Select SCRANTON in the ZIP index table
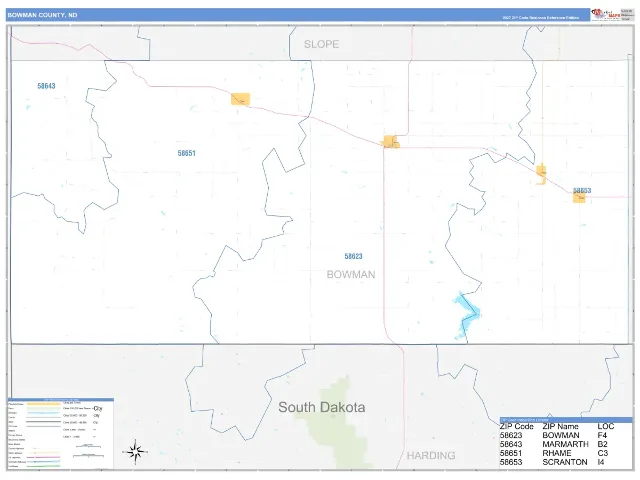The height and width of the screenshot is (480, 640). 565,462
